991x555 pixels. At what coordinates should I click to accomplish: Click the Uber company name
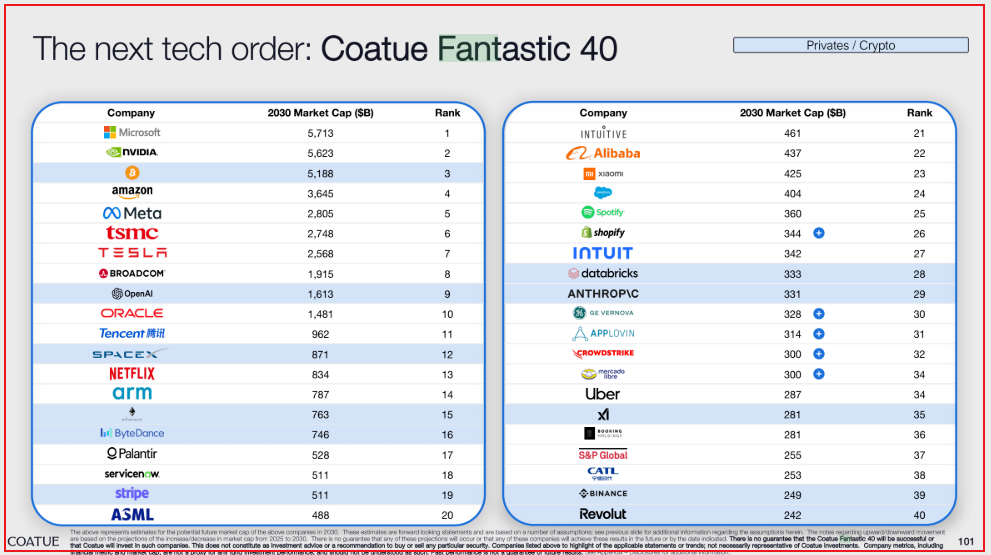[x=603, y=394]
